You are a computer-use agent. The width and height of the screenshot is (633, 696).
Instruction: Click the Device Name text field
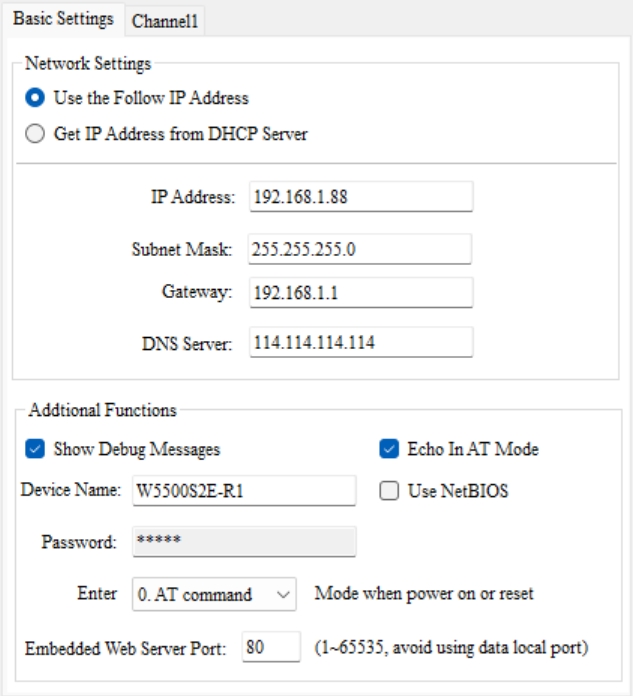coord(243,491)
